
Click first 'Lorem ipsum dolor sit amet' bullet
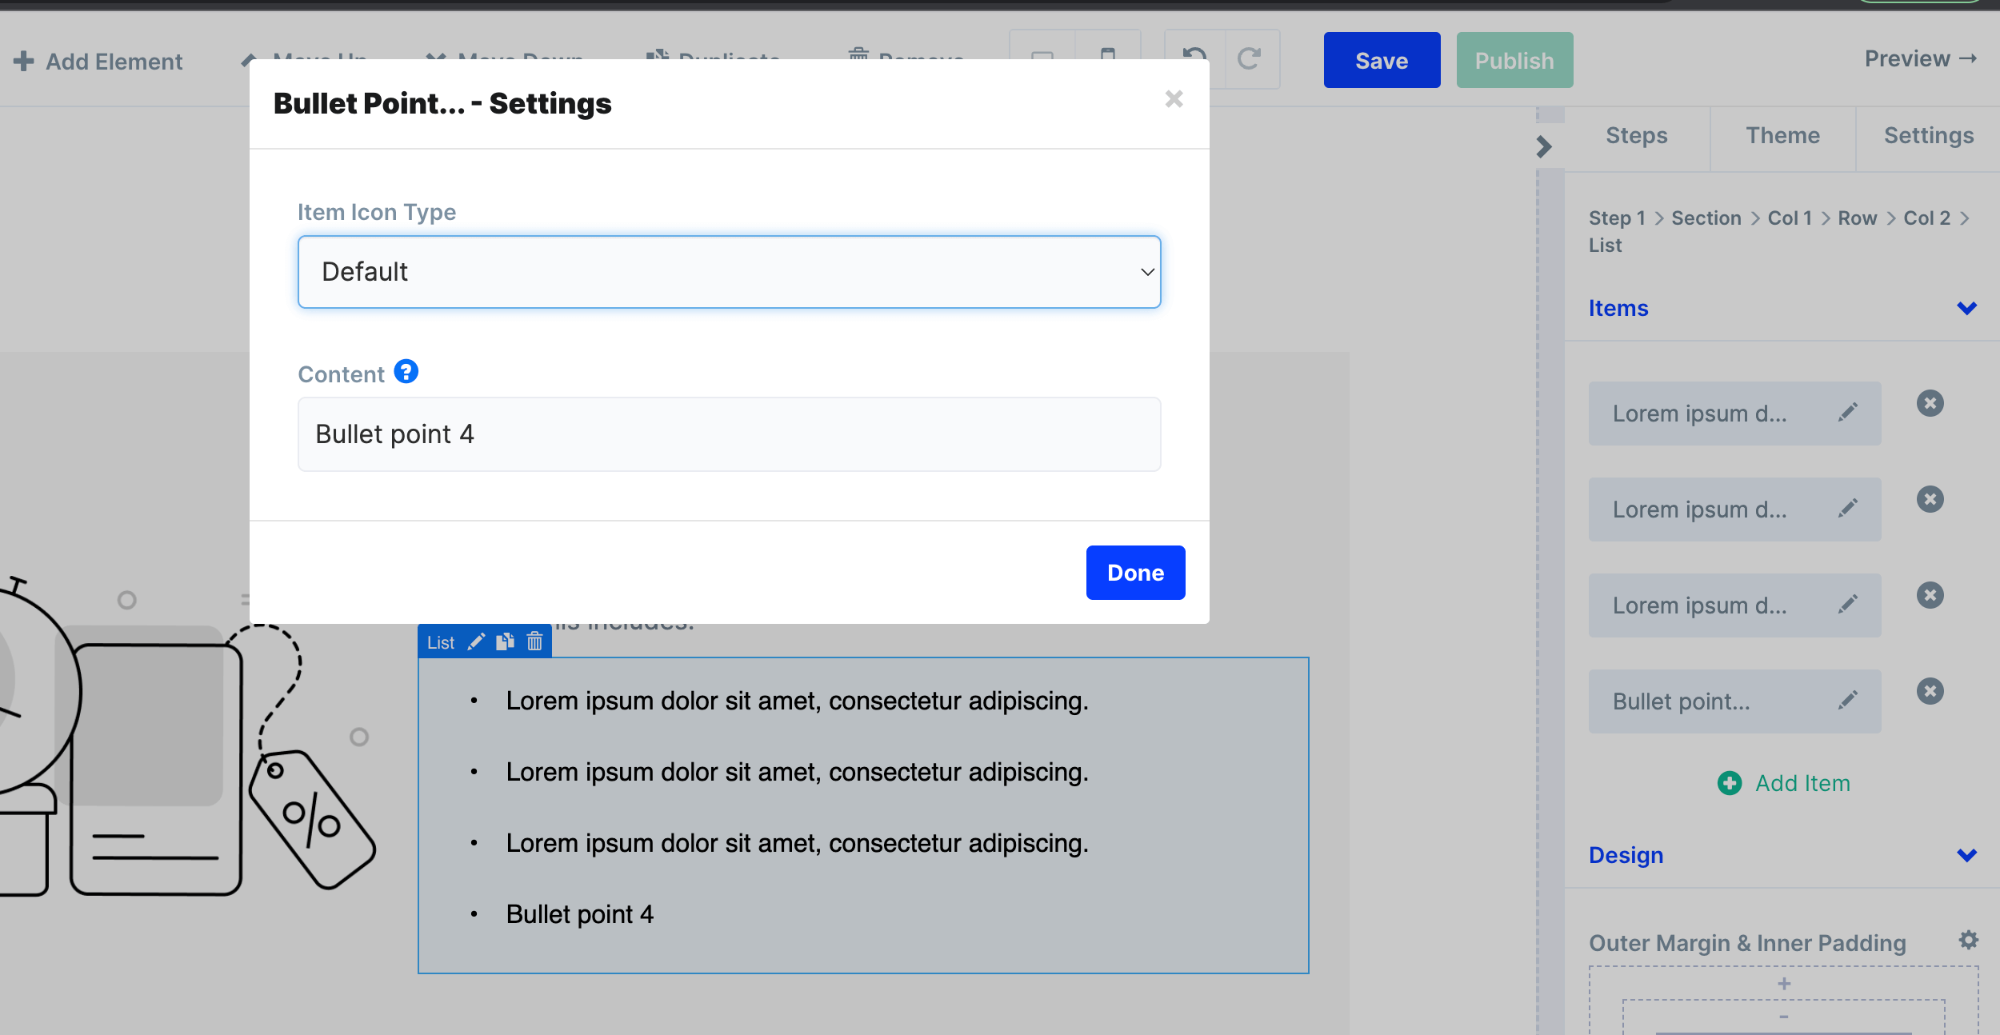tap(796, 701)
